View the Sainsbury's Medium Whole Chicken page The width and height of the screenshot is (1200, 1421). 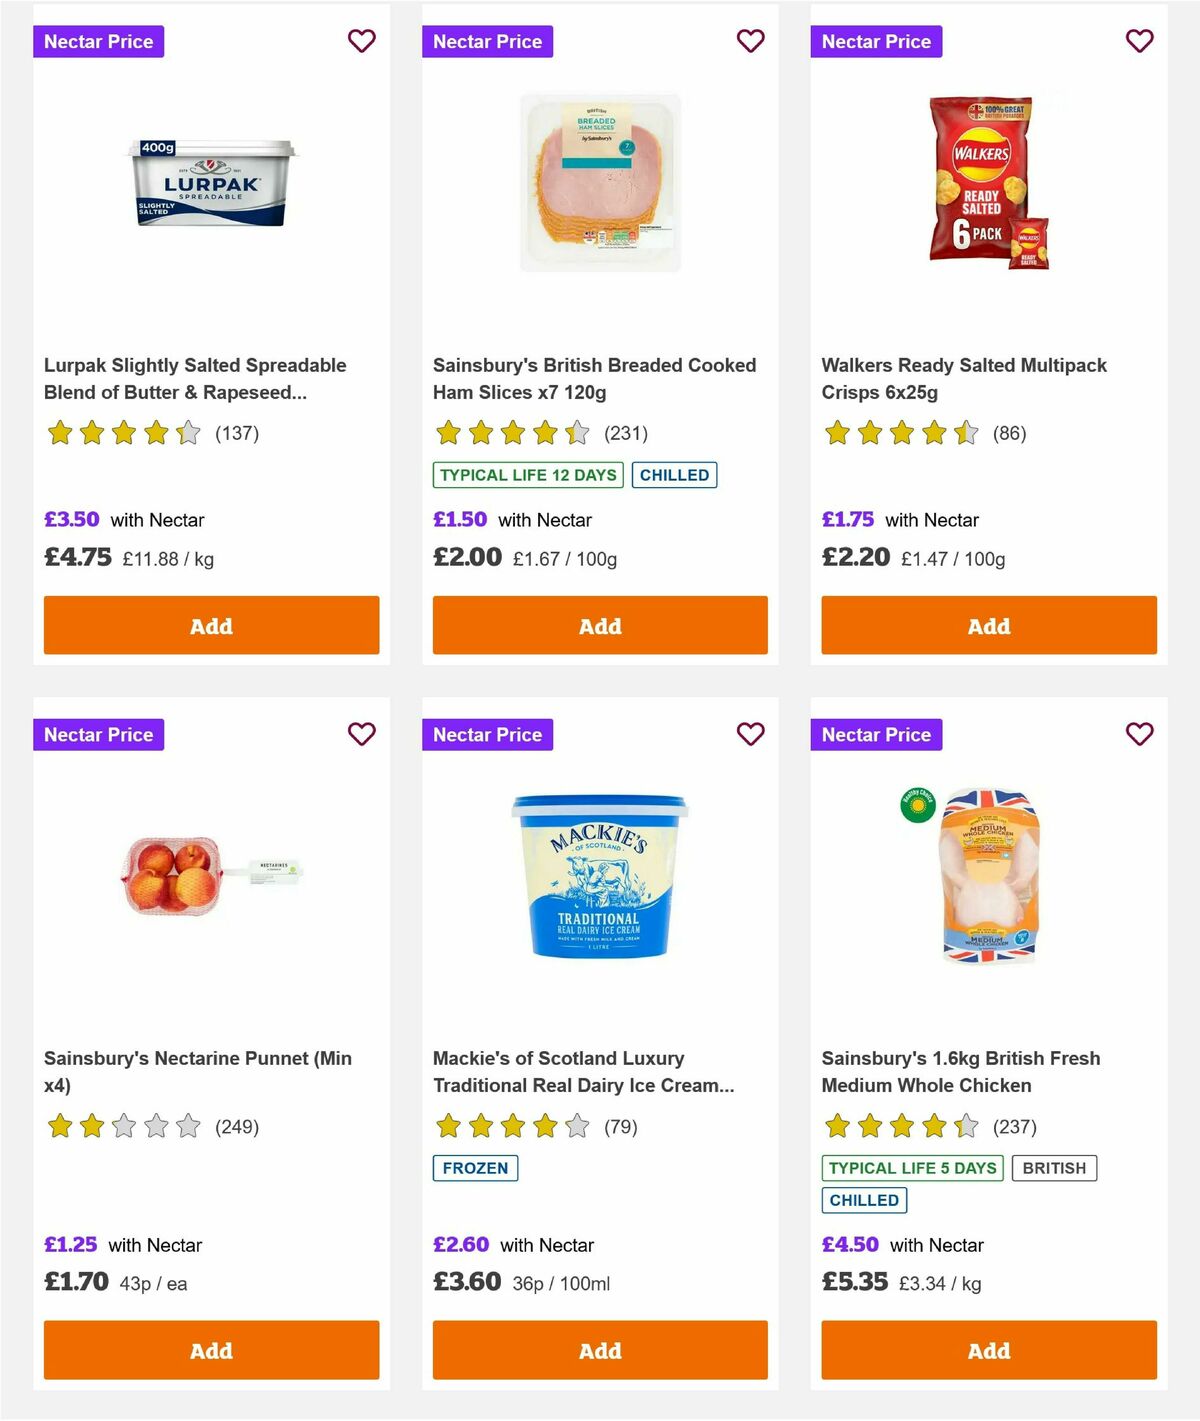click(961, 1071)
